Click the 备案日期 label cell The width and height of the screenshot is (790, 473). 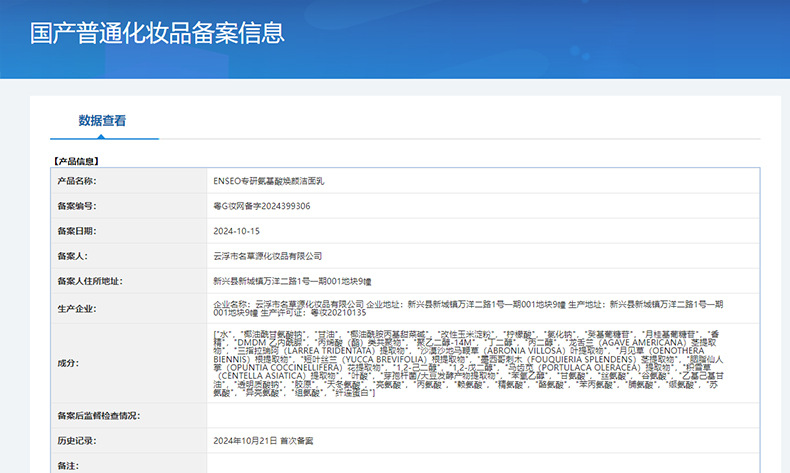point(128,231)
